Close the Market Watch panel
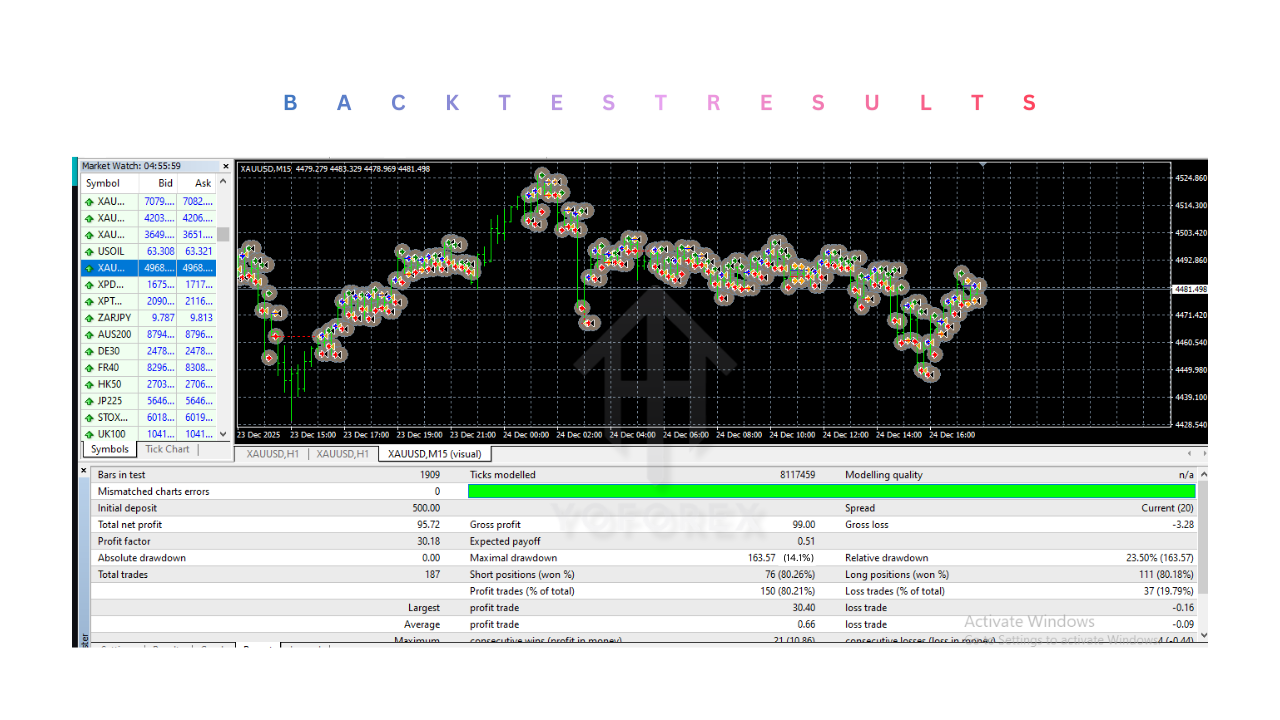This screenshot has height=720, width=1280. [x=225, y=166]
